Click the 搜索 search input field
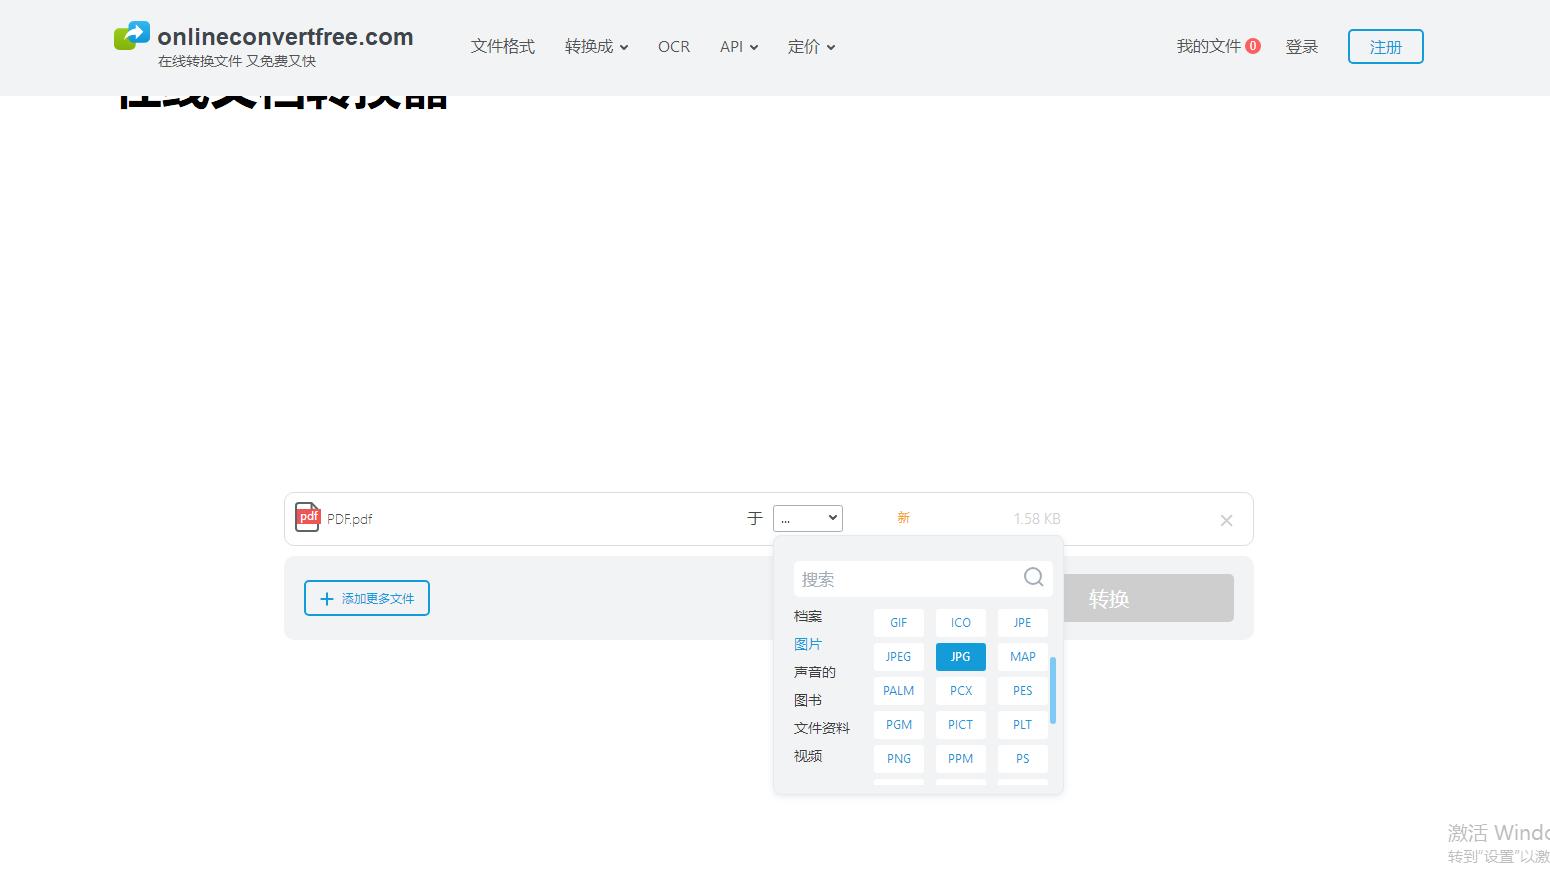The image size is (1550, 870). (900, 578)
